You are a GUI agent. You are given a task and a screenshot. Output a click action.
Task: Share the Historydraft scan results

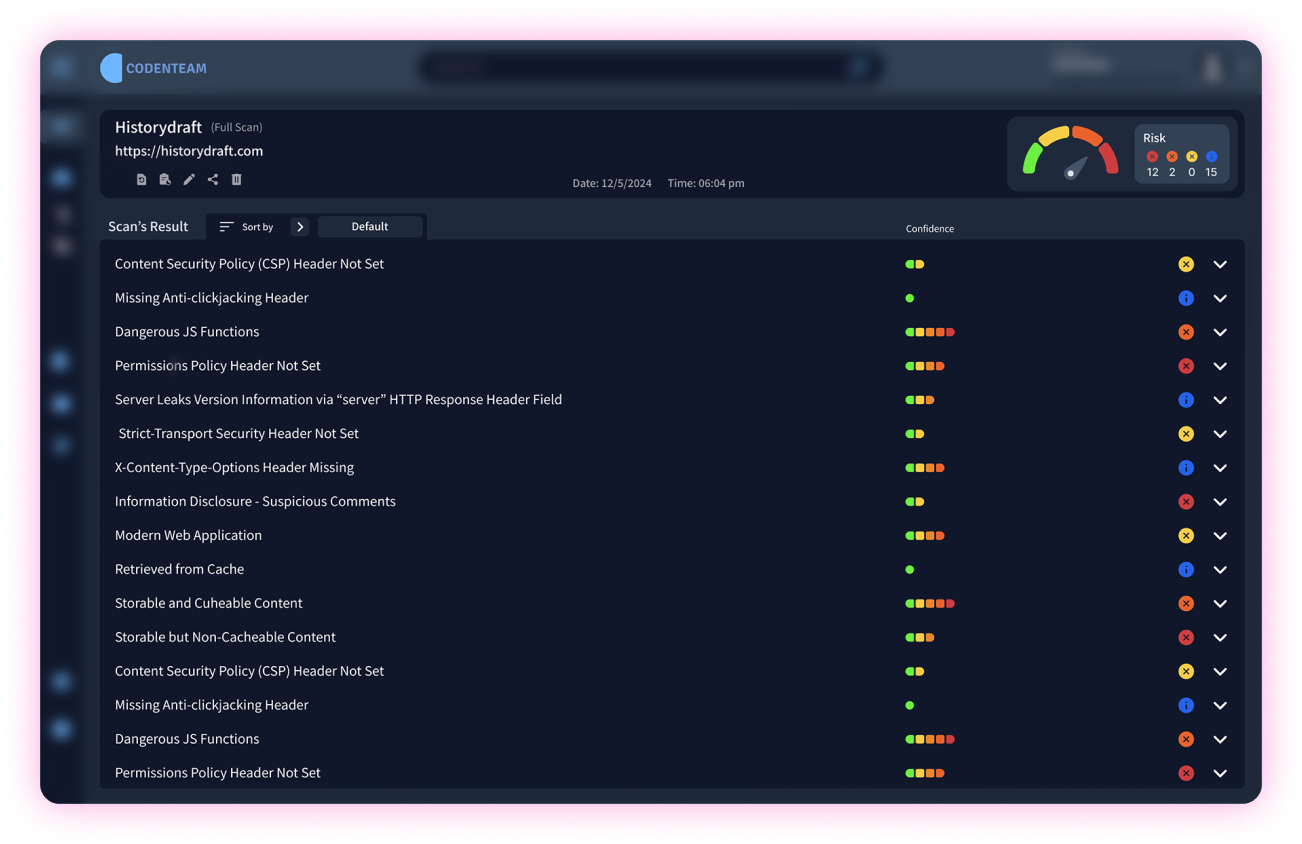[x=213, y=180]
